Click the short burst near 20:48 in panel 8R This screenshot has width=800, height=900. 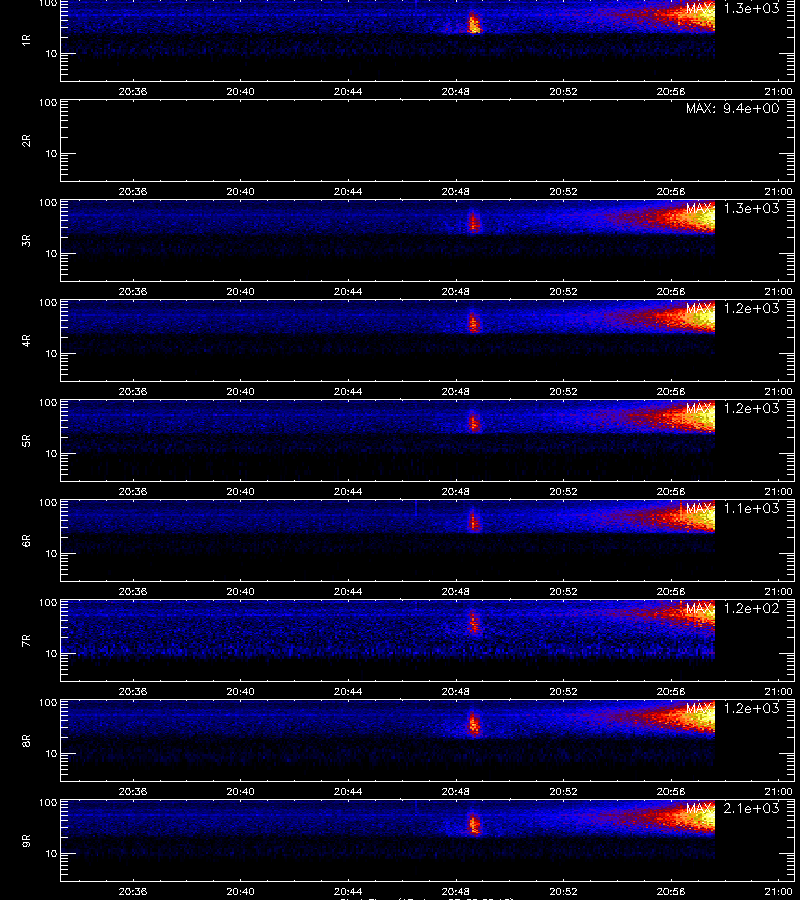click(x=474, y=722)
